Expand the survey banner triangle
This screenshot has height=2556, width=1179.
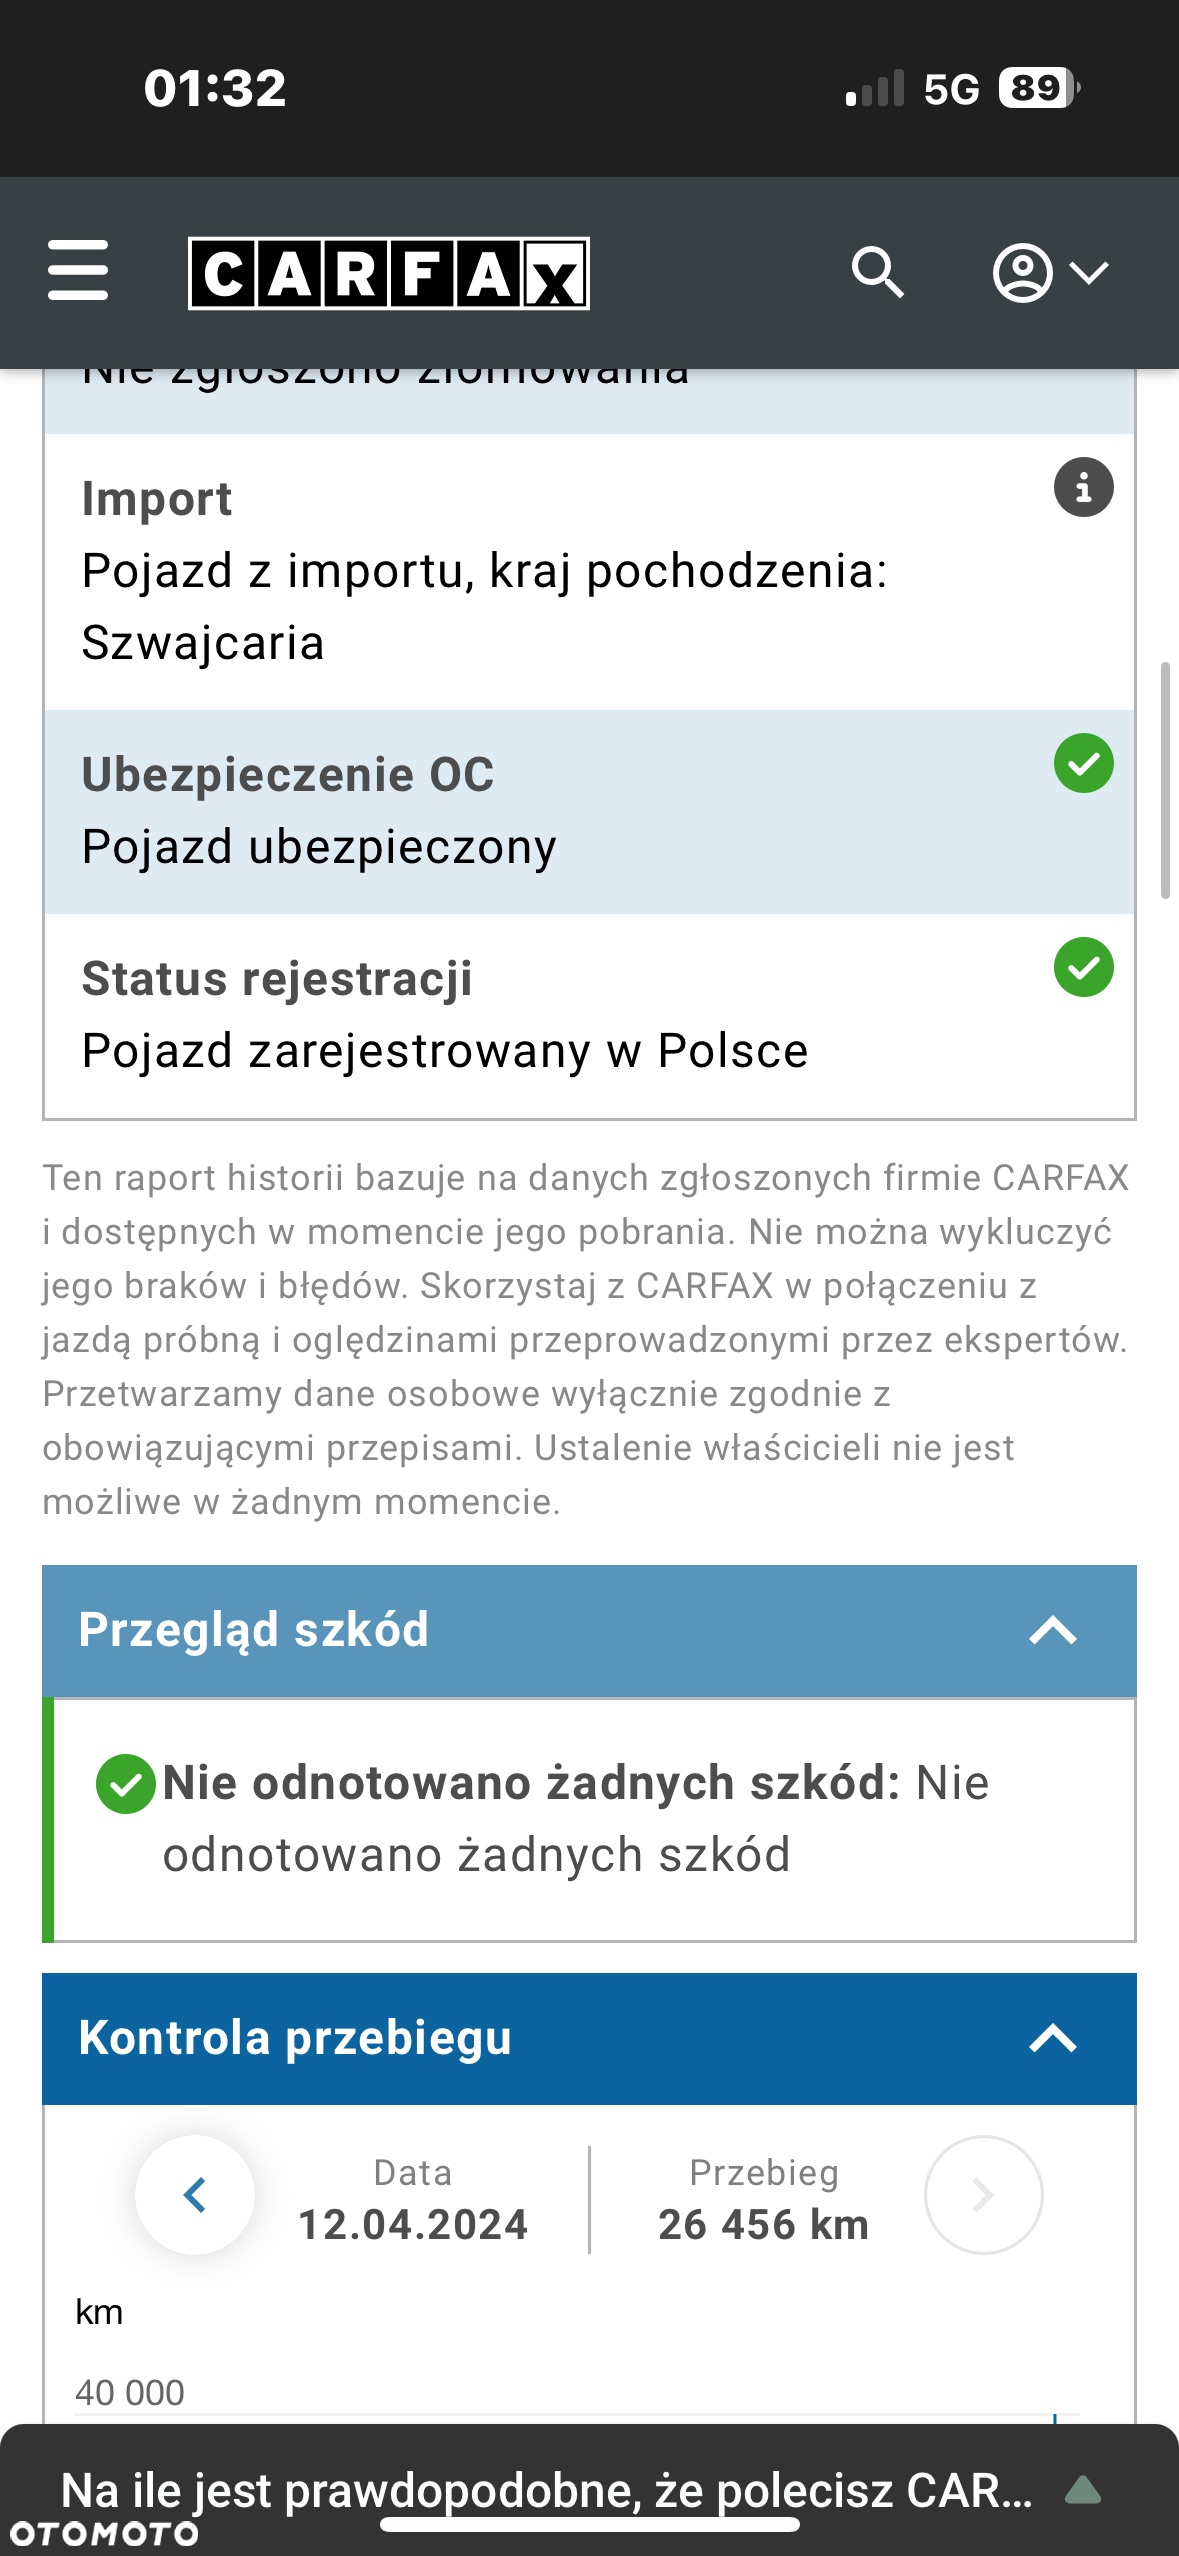point(1083,2490)
